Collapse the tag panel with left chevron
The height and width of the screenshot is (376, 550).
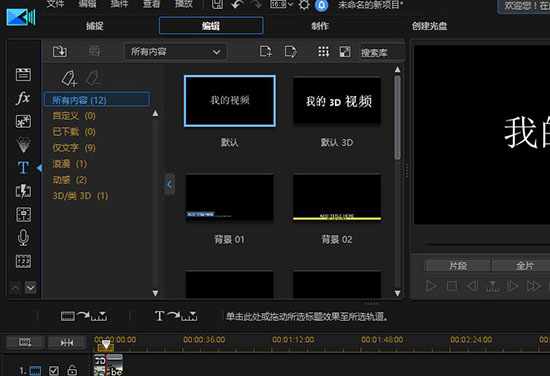click(x=170, y=184)
